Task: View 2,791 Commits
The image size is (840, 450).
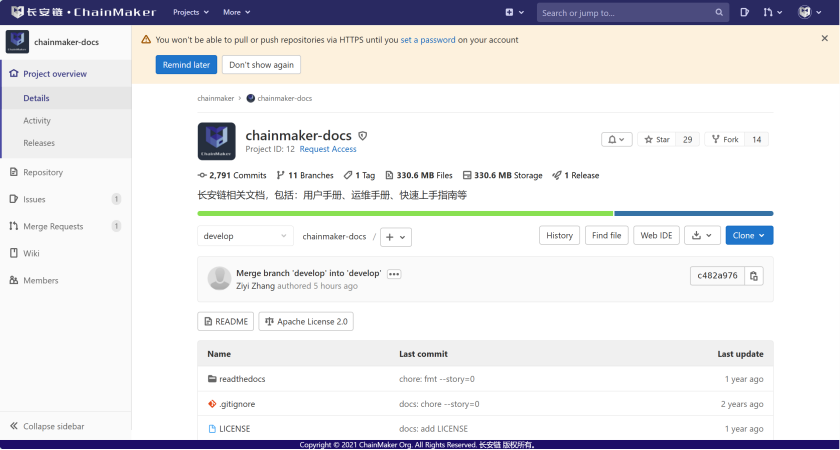Action: pos(232,176)
